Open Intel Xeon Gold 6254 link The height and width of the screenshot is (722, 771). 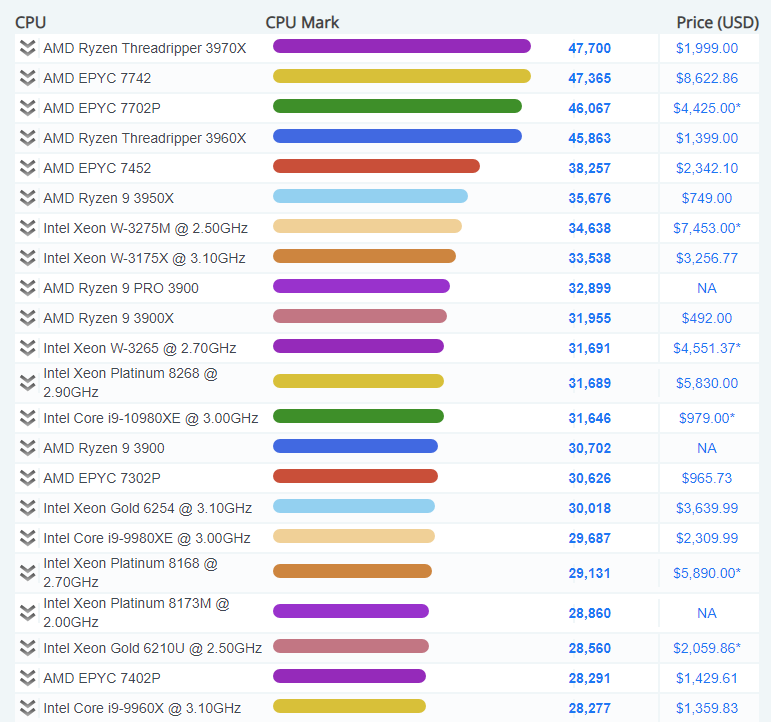(x=148, y=508)
